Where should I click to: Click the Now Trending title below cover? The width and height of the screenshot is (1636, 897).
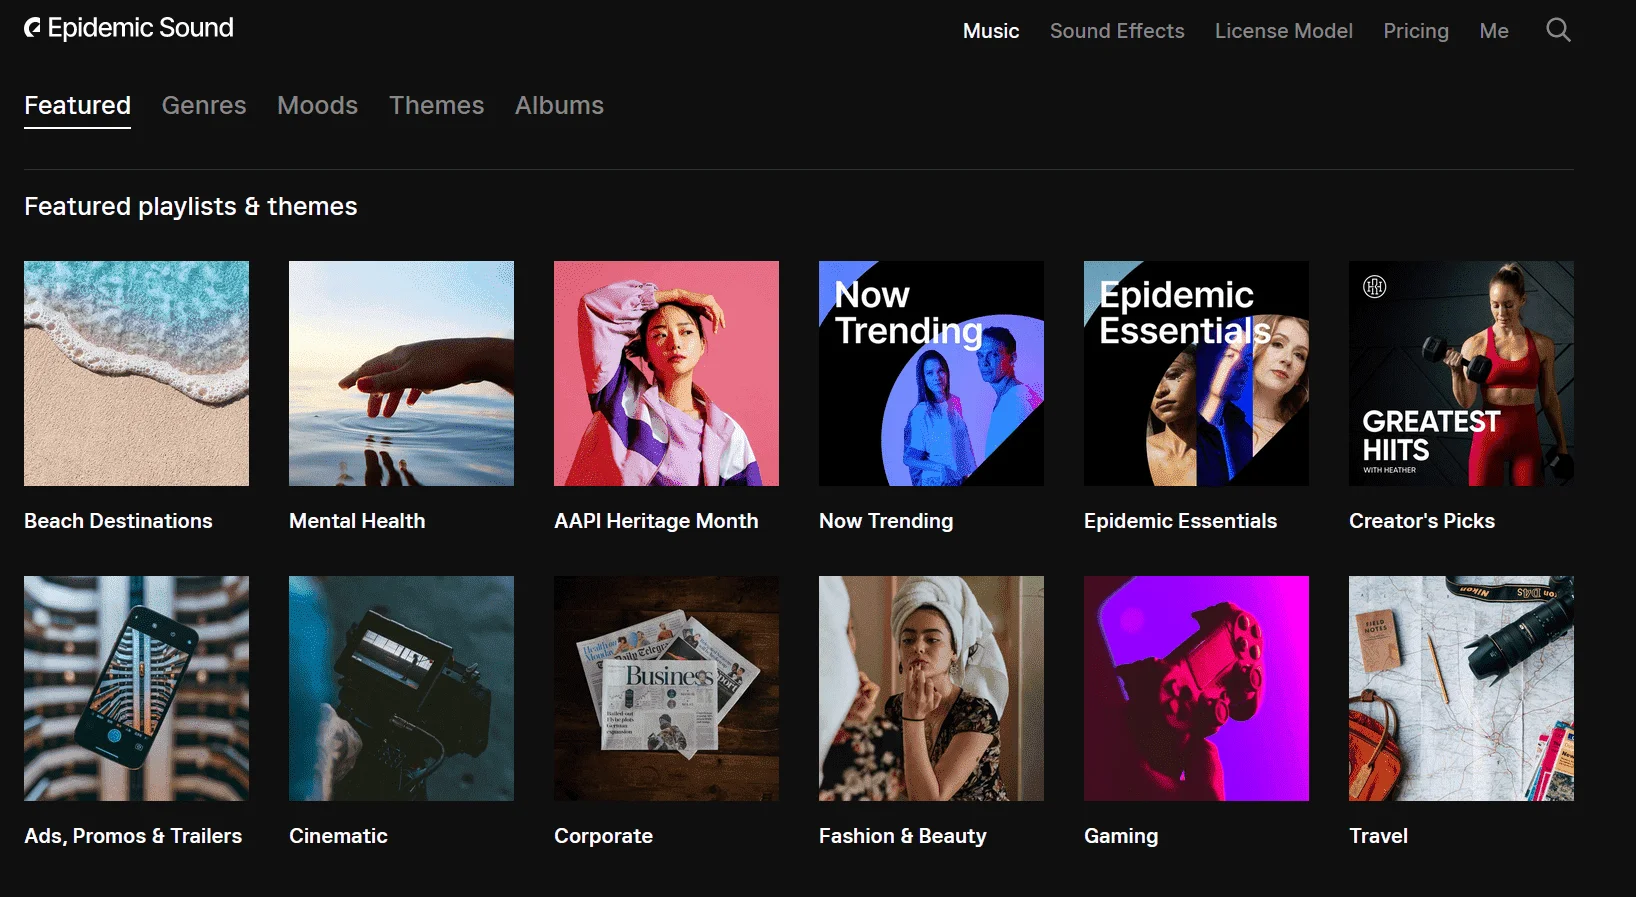pos(886,521)
